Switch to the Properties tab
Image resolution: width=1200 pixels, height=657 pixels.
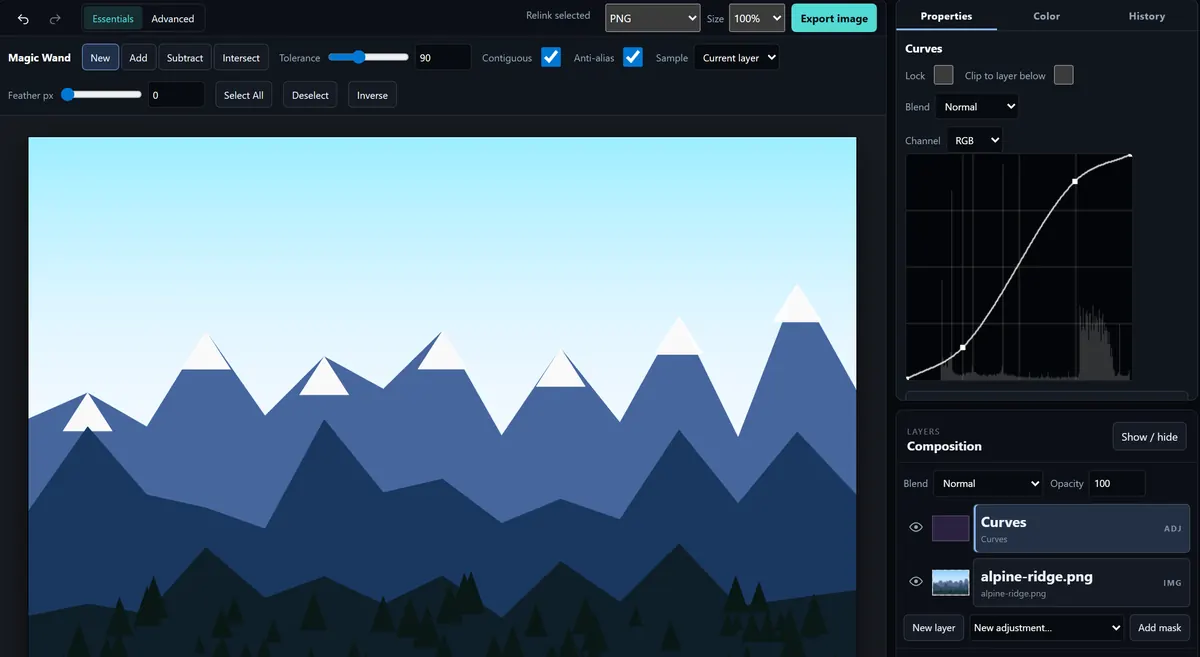click(946, 16)
